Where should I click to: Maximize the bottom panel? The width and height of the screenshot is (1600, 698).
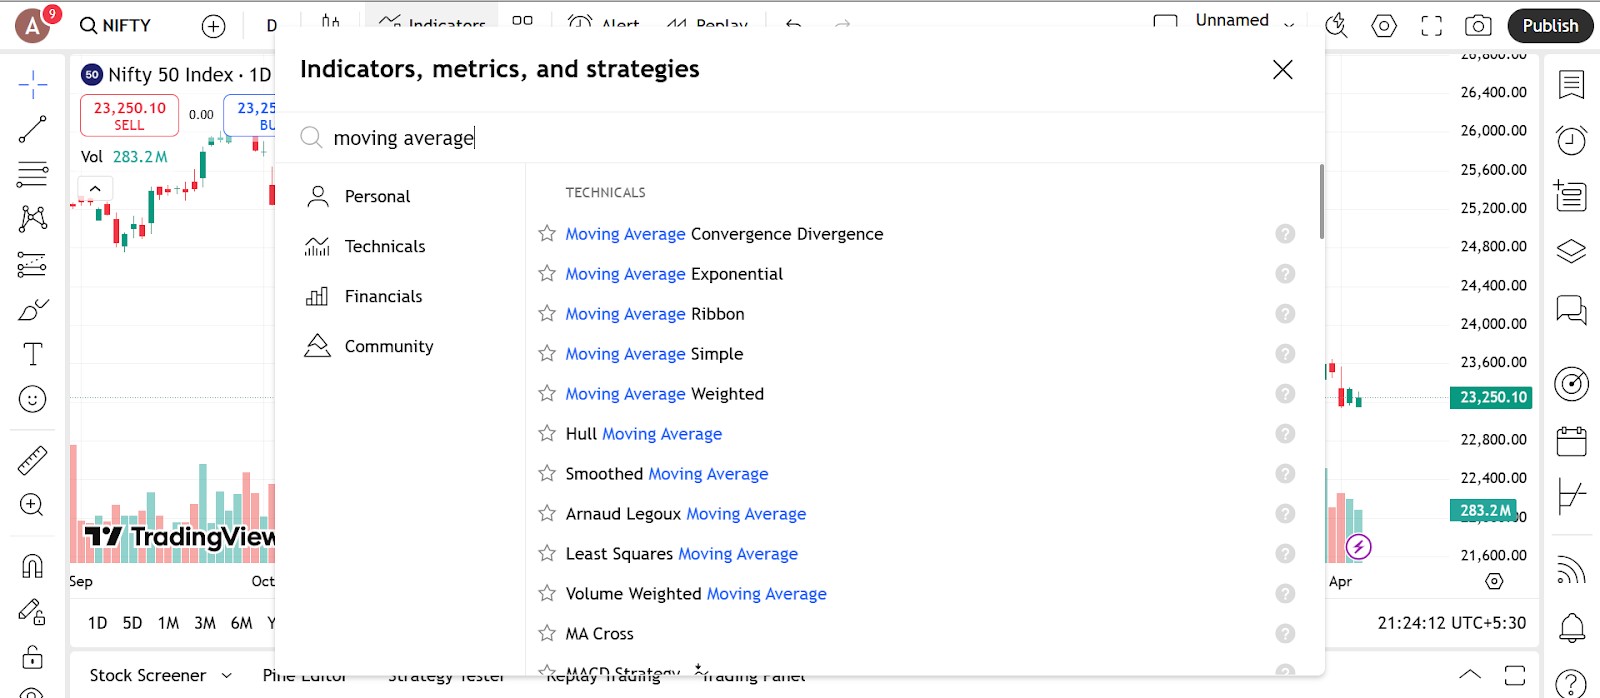point(1515,674)
